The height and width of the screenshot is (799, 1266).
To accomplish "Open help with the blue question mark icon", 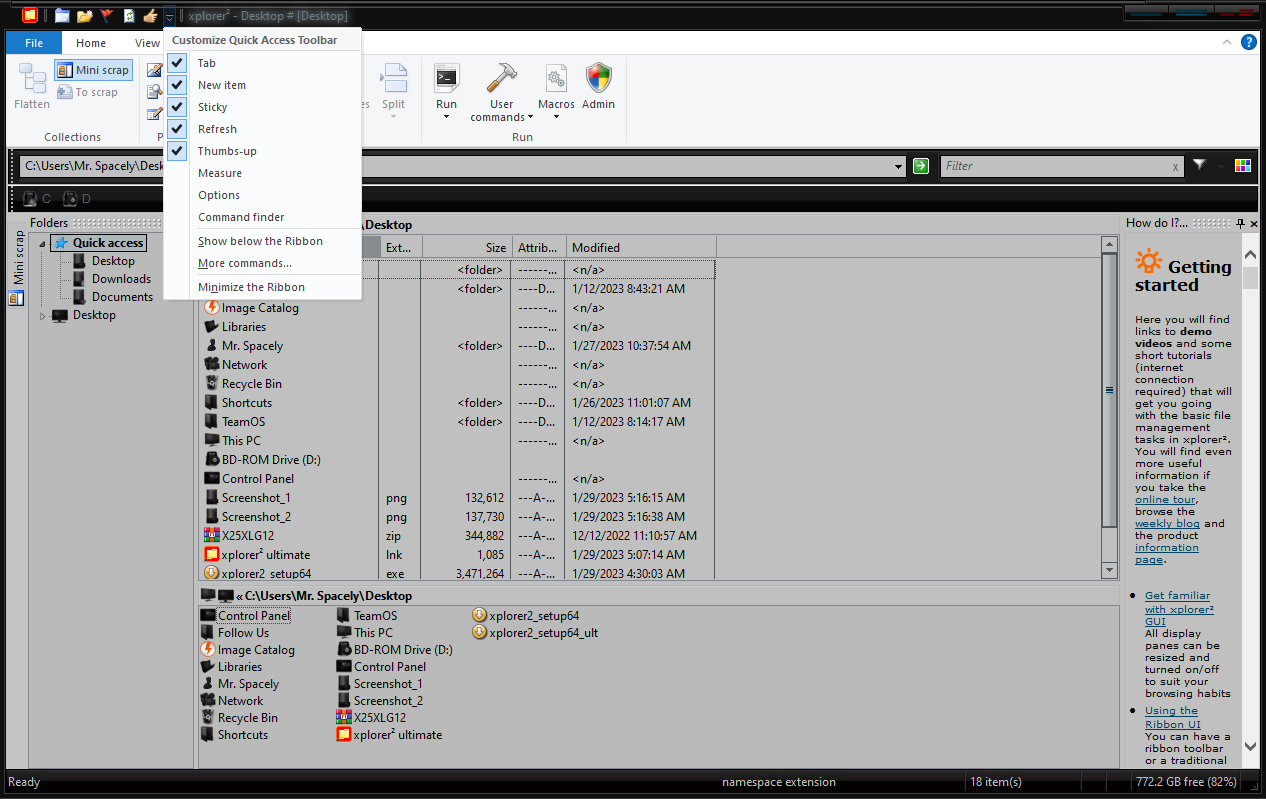I will [1249, 42].
